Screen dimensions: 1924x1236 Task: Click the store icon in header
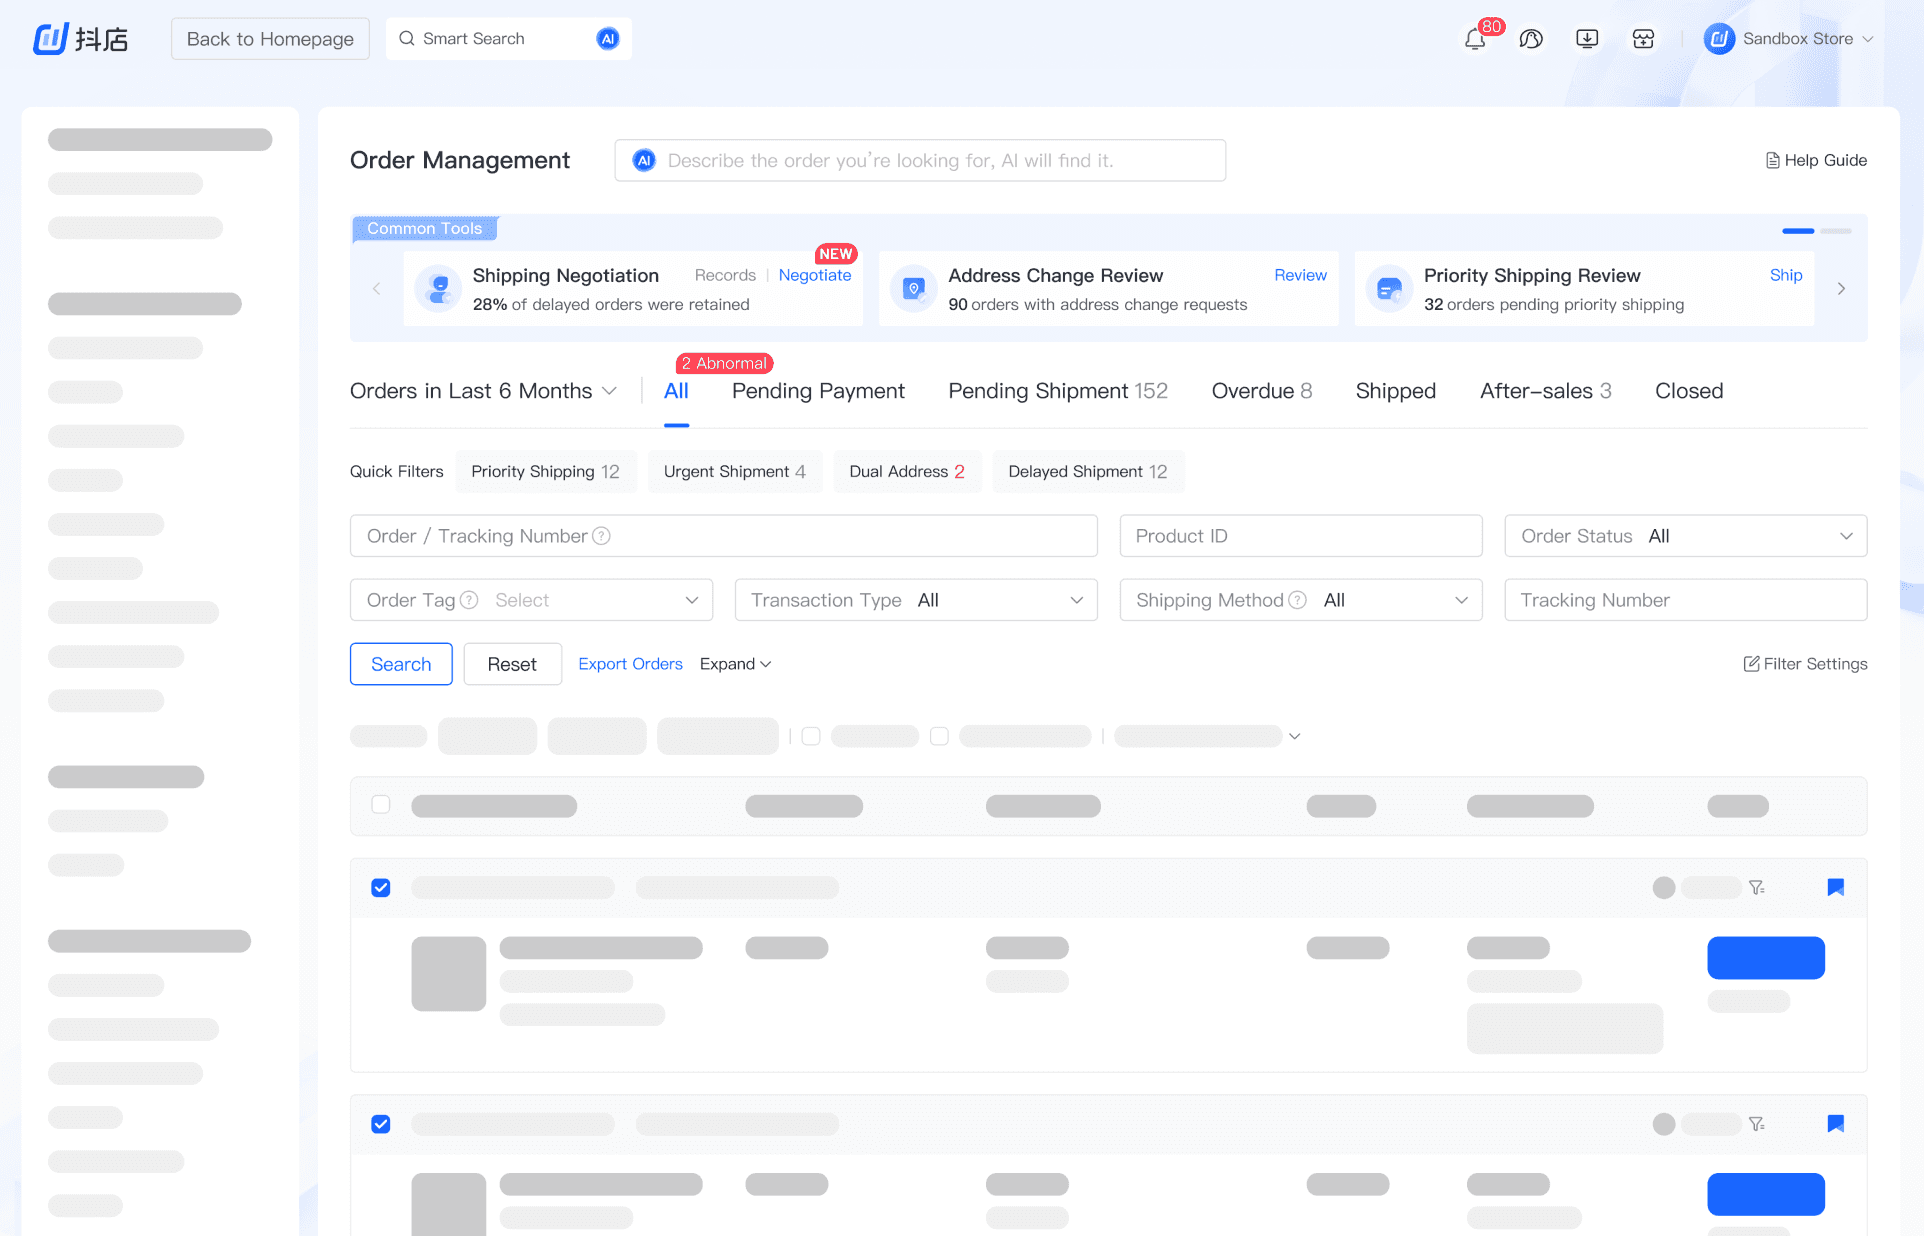1643,39
